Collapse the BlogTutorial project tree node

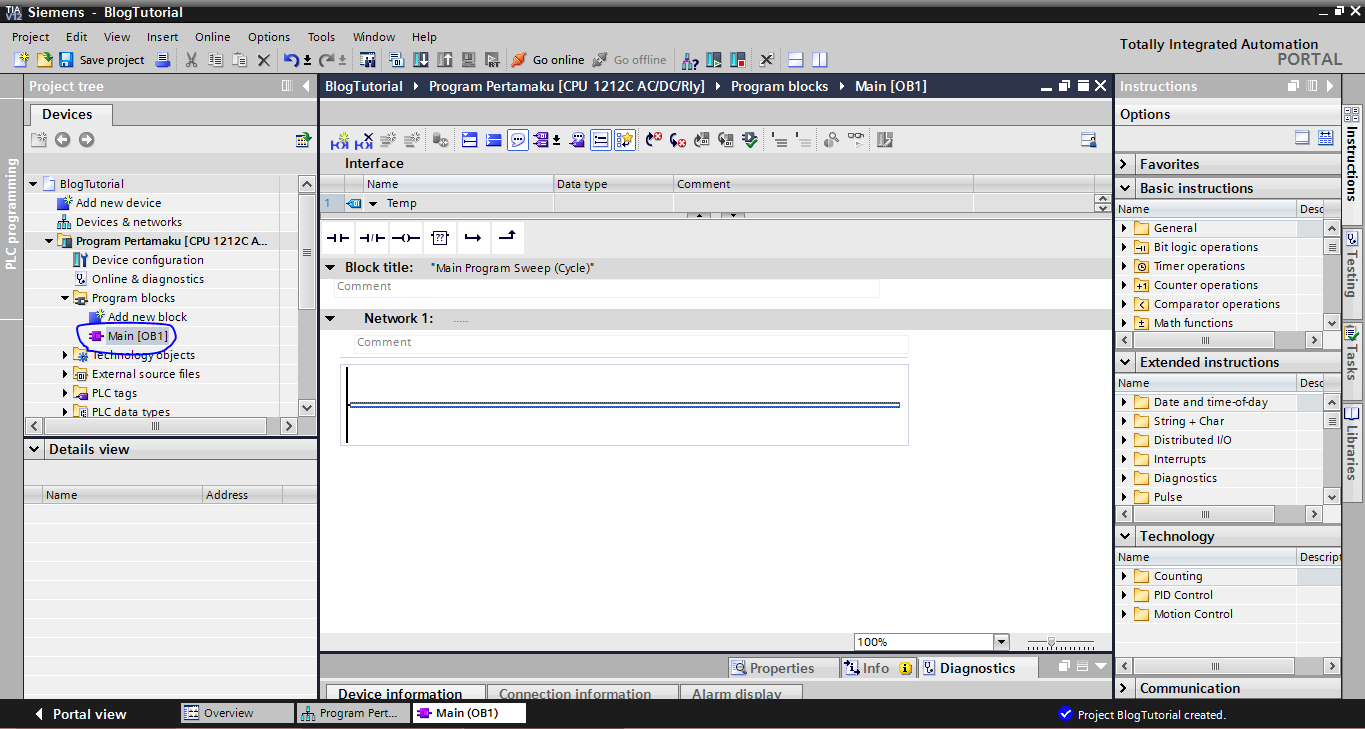(33, 184)
